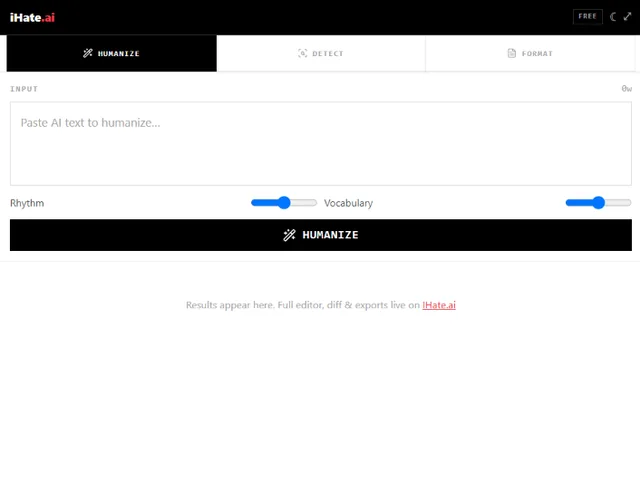Adjust the Rhythm slider
The width and height of the screenshot is (640, 492).
coord(284,203)
